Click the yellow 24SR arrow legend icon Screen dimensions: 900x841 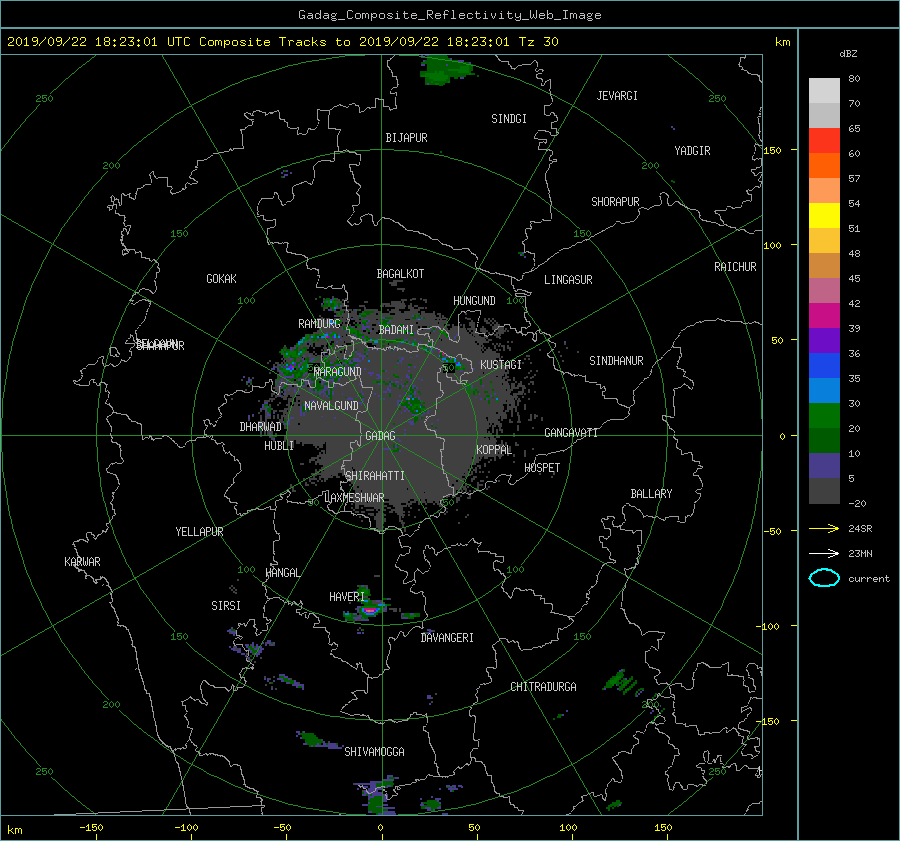(x=824, y=528)
